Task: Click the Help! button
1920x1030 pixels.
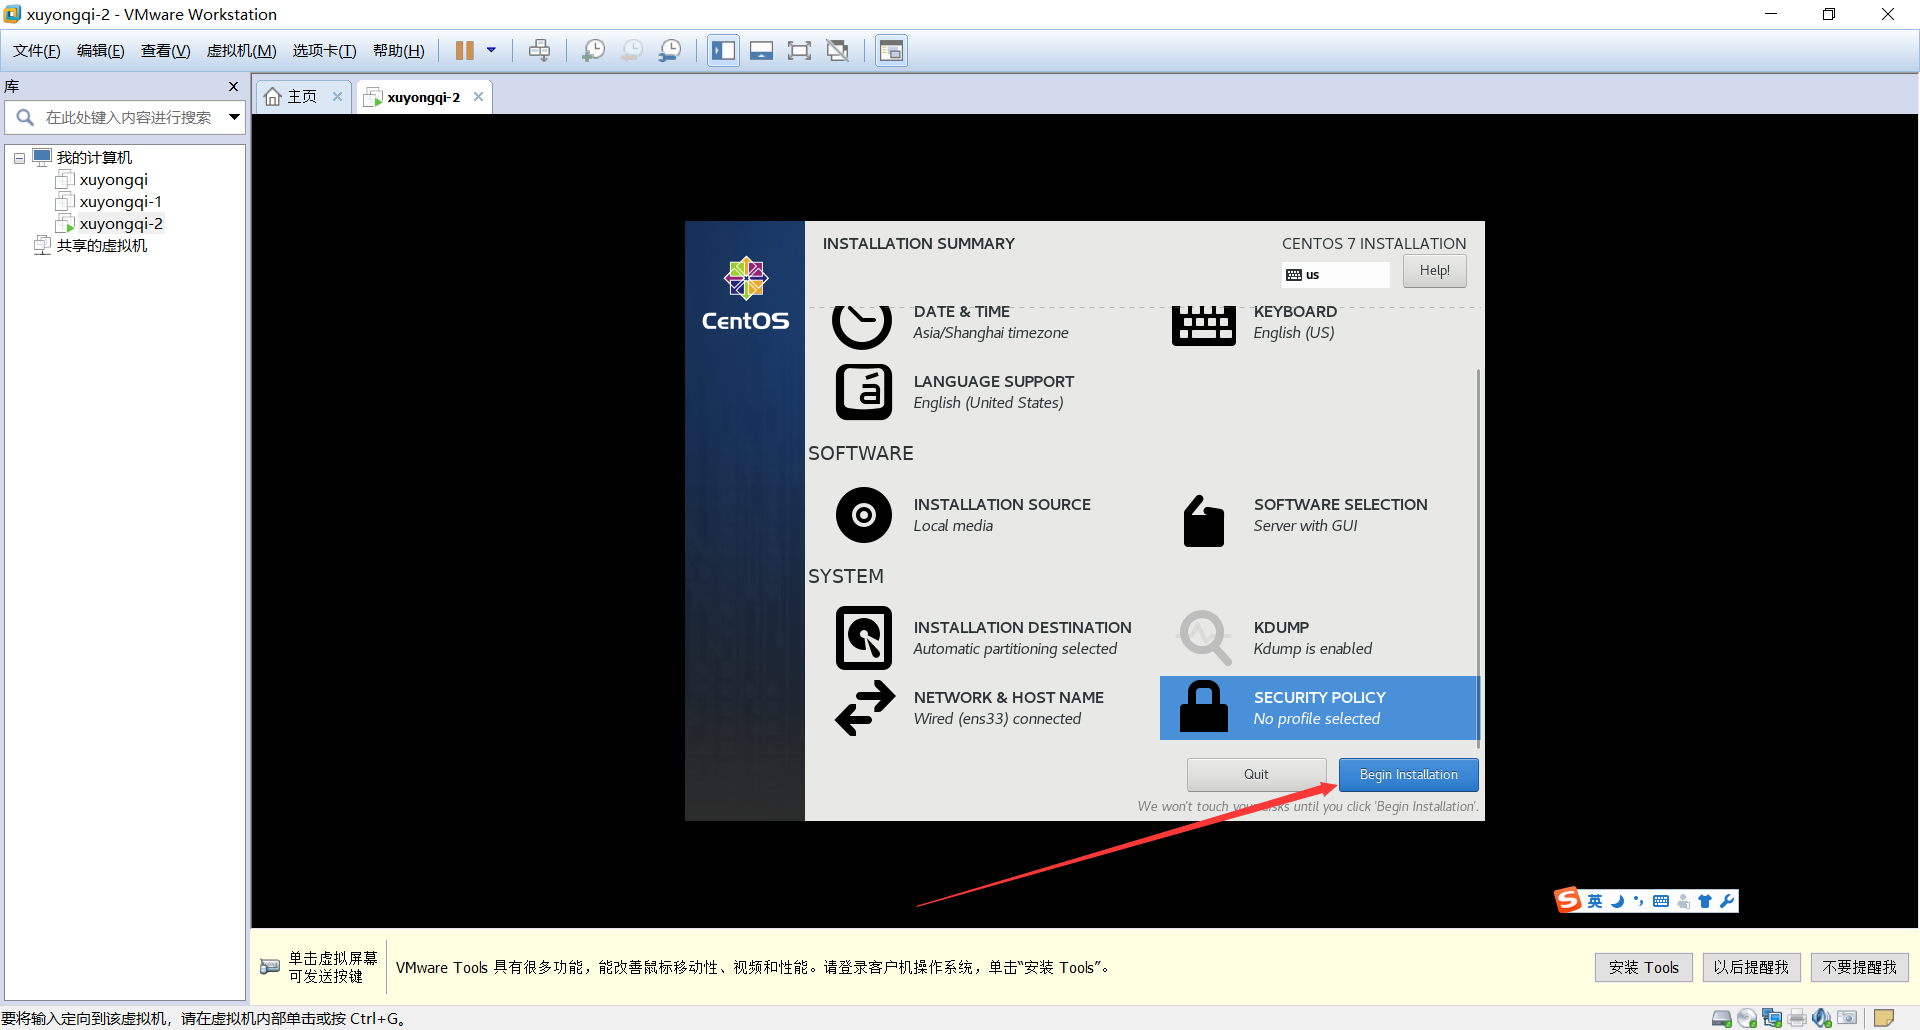Action: pos(1434,271)
